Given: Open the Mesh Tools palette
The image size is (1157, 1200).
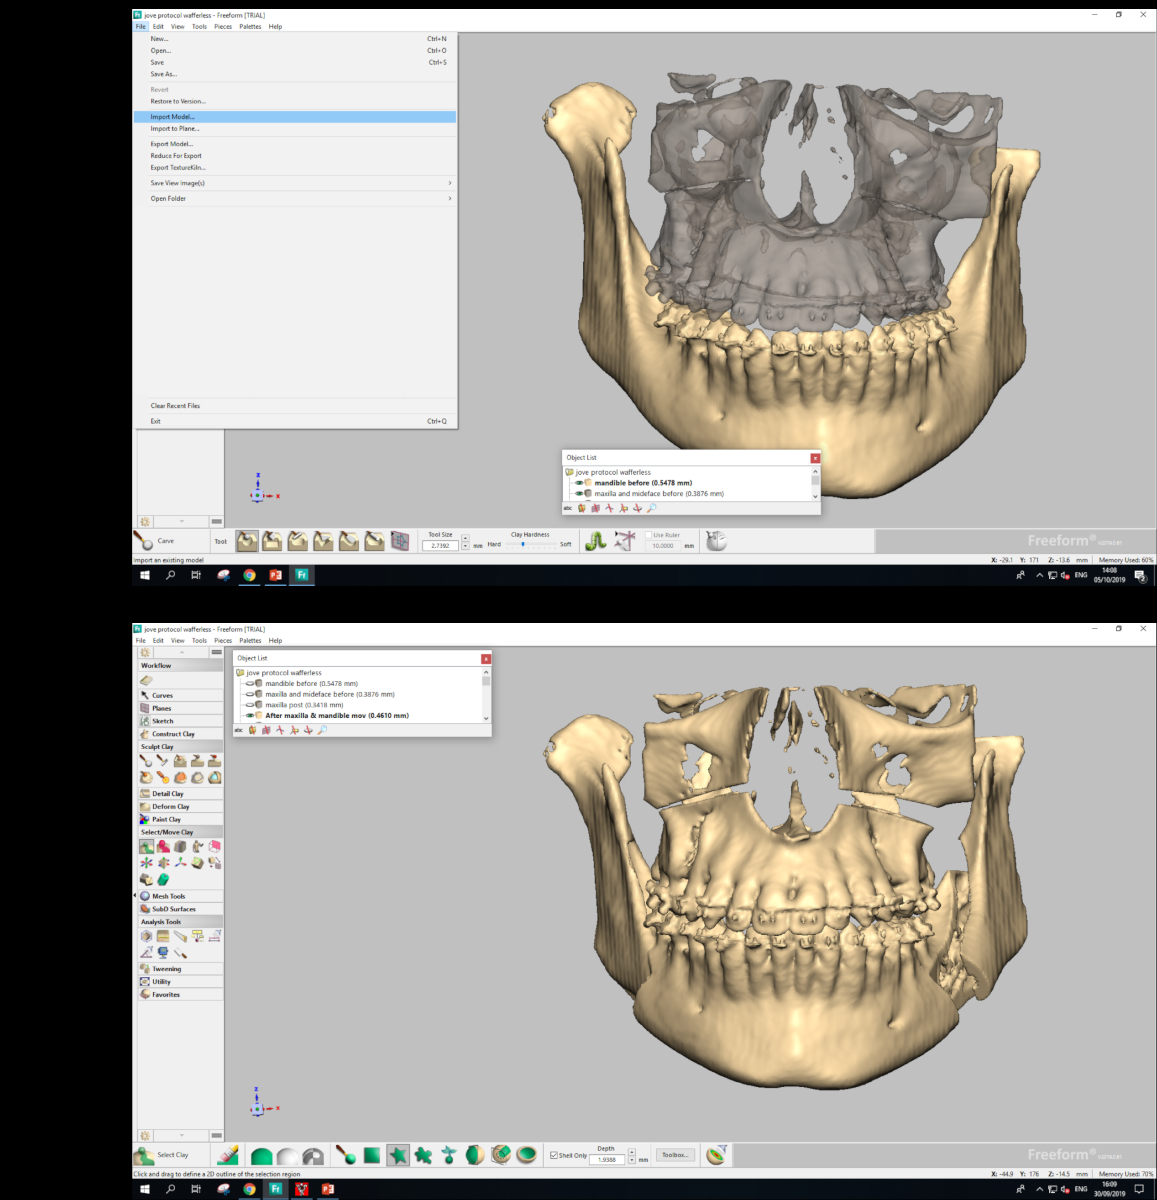Looking at the screenshot, I should click(168, 897).
